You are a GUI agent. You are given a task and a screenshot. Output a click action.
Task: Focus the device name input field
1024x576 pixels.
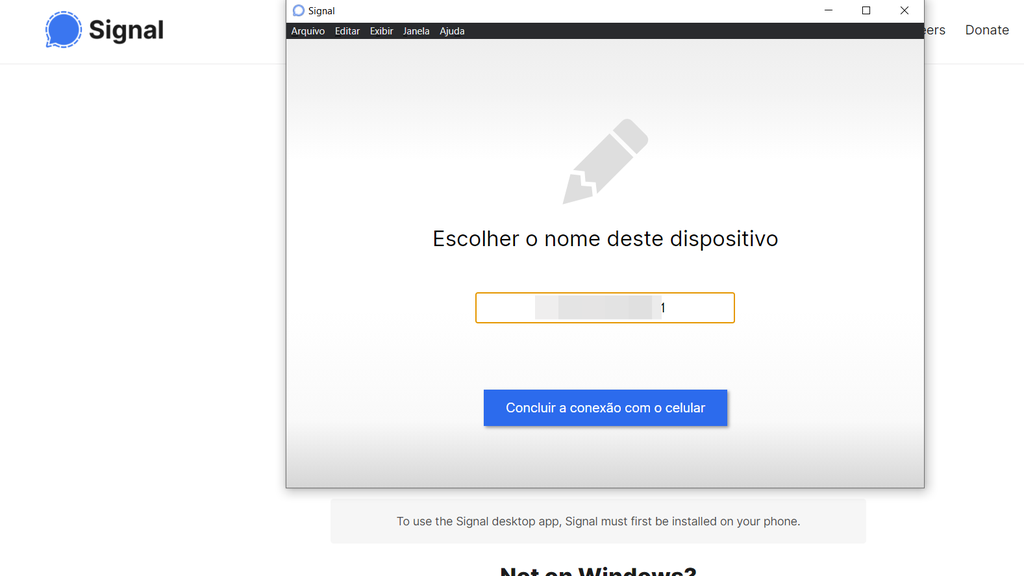click(605, 308)
